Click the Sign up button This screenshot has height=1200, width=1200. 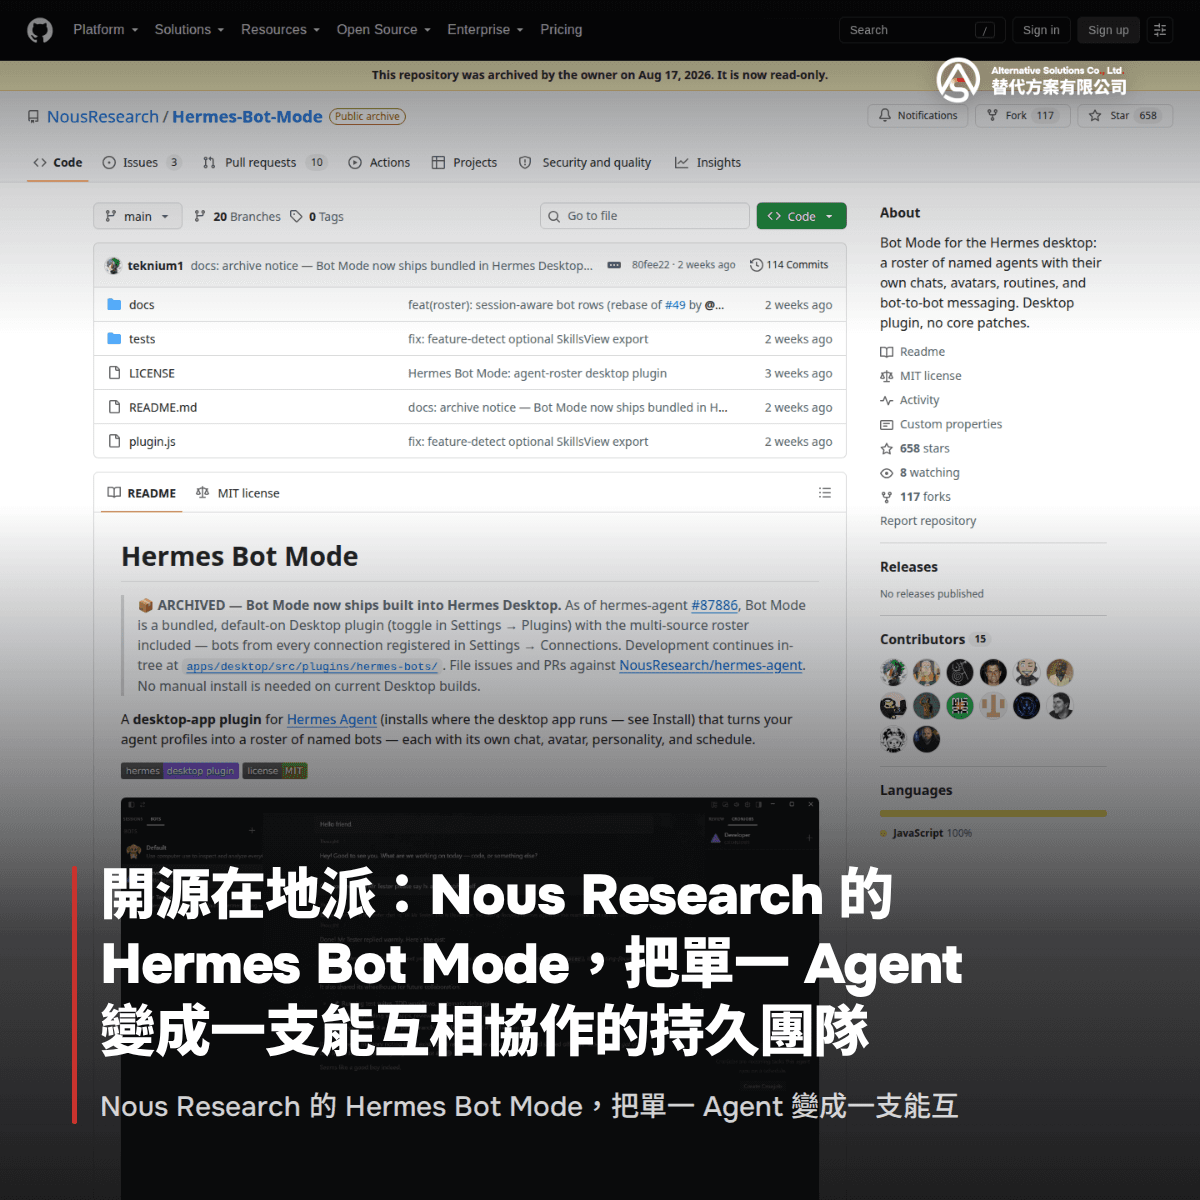1108,30
